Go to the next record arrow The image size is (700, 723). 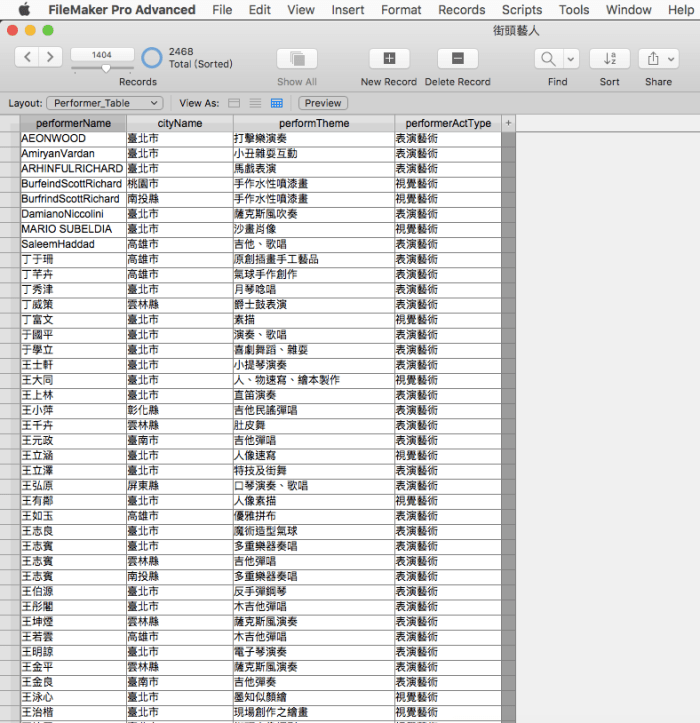50,57
